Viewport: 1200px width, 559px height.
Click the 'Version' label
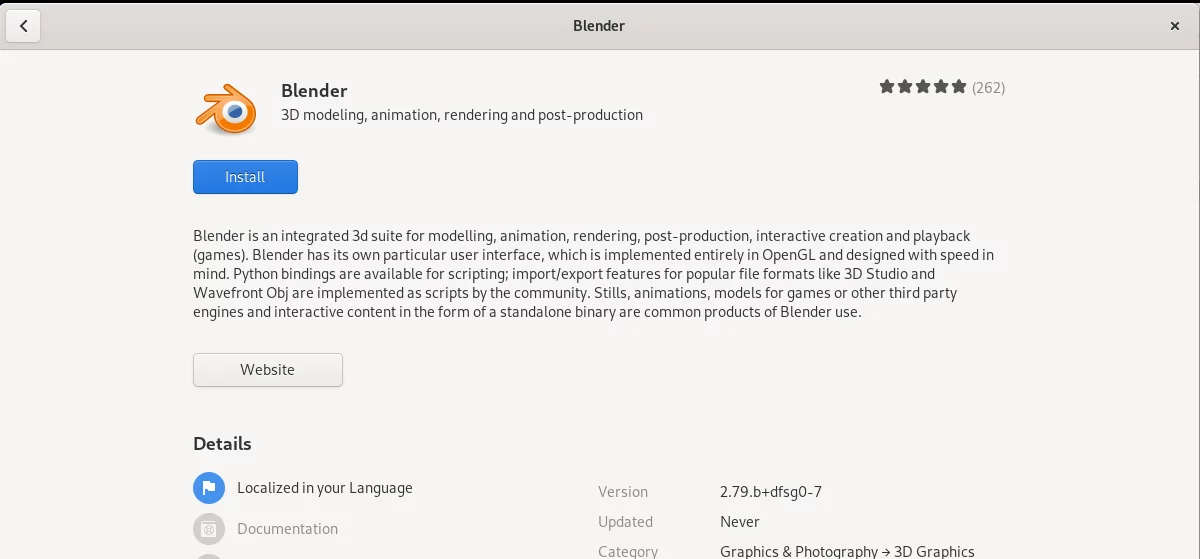click(623, 492)
